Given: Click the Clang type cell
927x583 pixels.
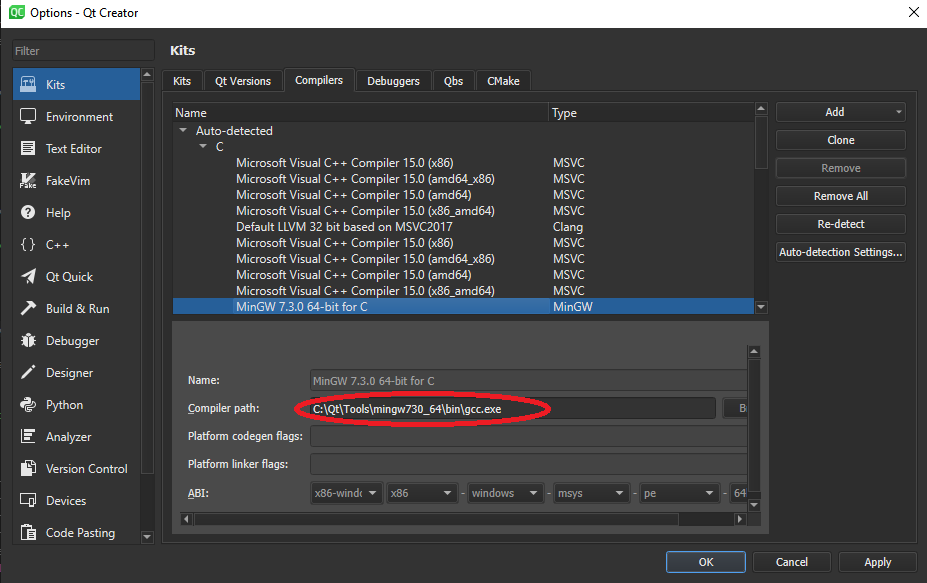Looking at the screenshot, I should [568, 226].
